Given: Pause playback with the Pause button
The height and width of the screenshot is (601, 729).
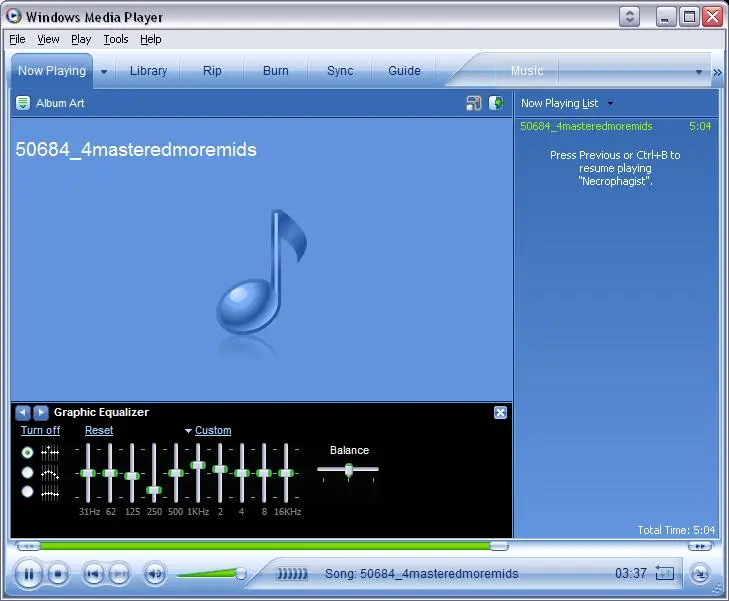Looking at the screenshot, I should pyautogui.click(x=28, y=574).
